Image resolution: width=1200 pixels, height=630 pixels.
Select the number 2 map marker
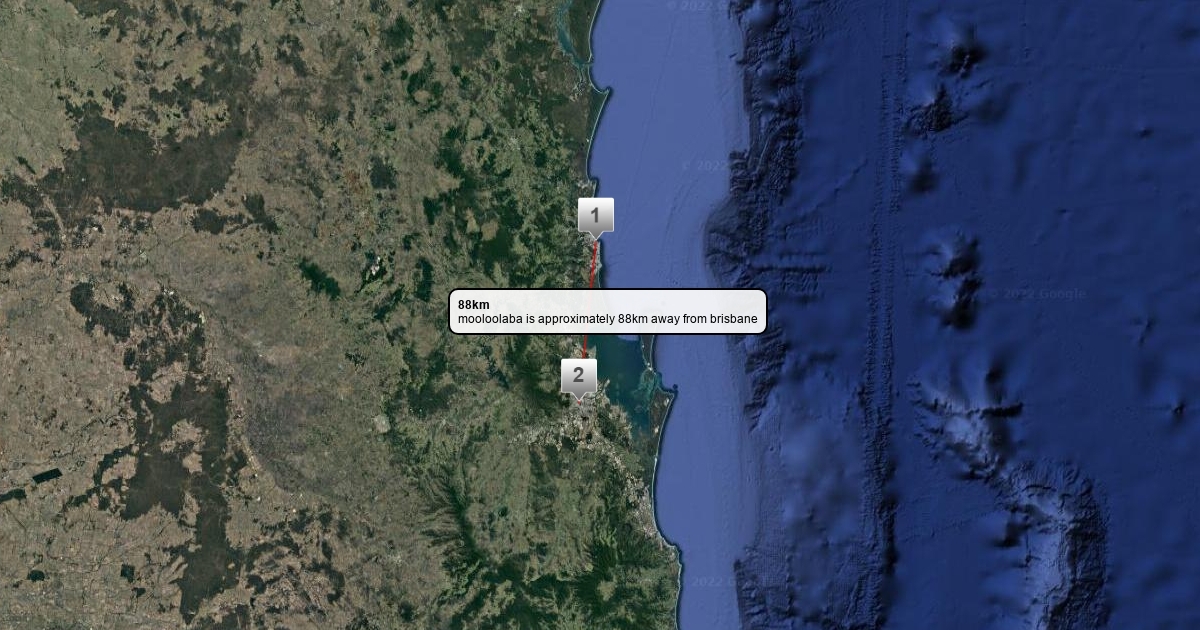578,376
